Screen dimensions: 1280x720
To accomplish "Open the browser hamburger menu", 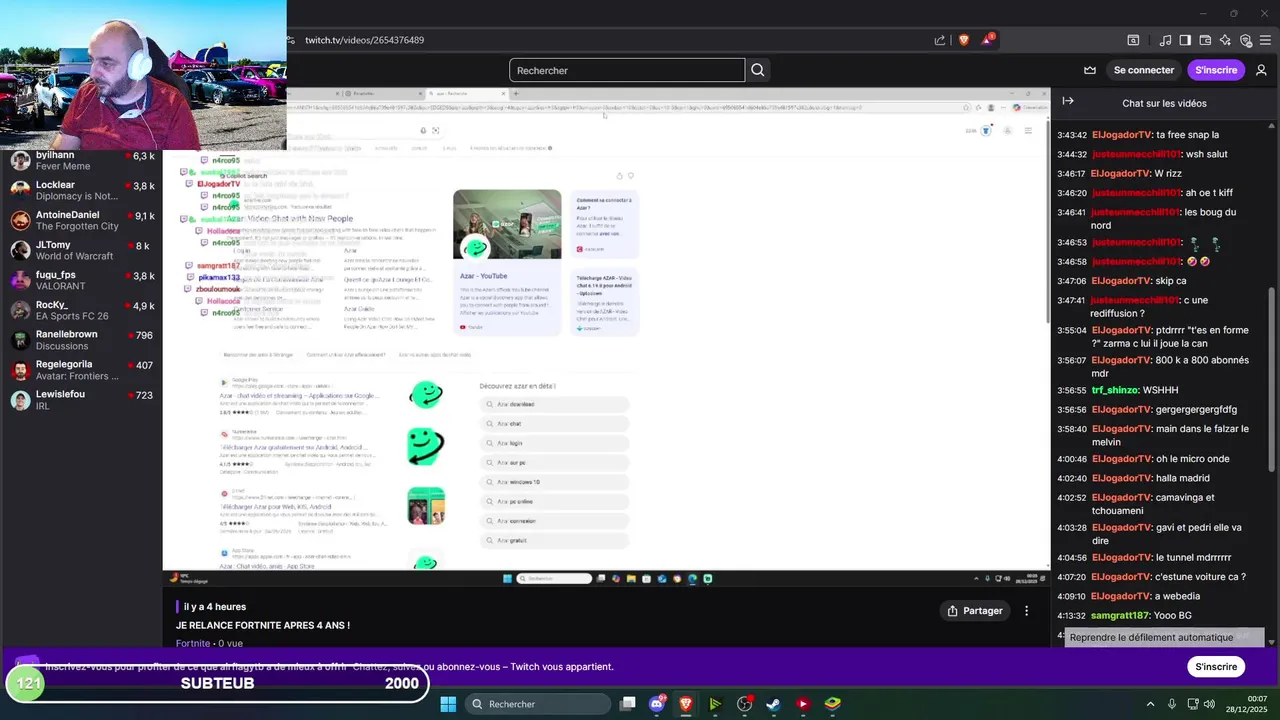I will coord(1266,40).
